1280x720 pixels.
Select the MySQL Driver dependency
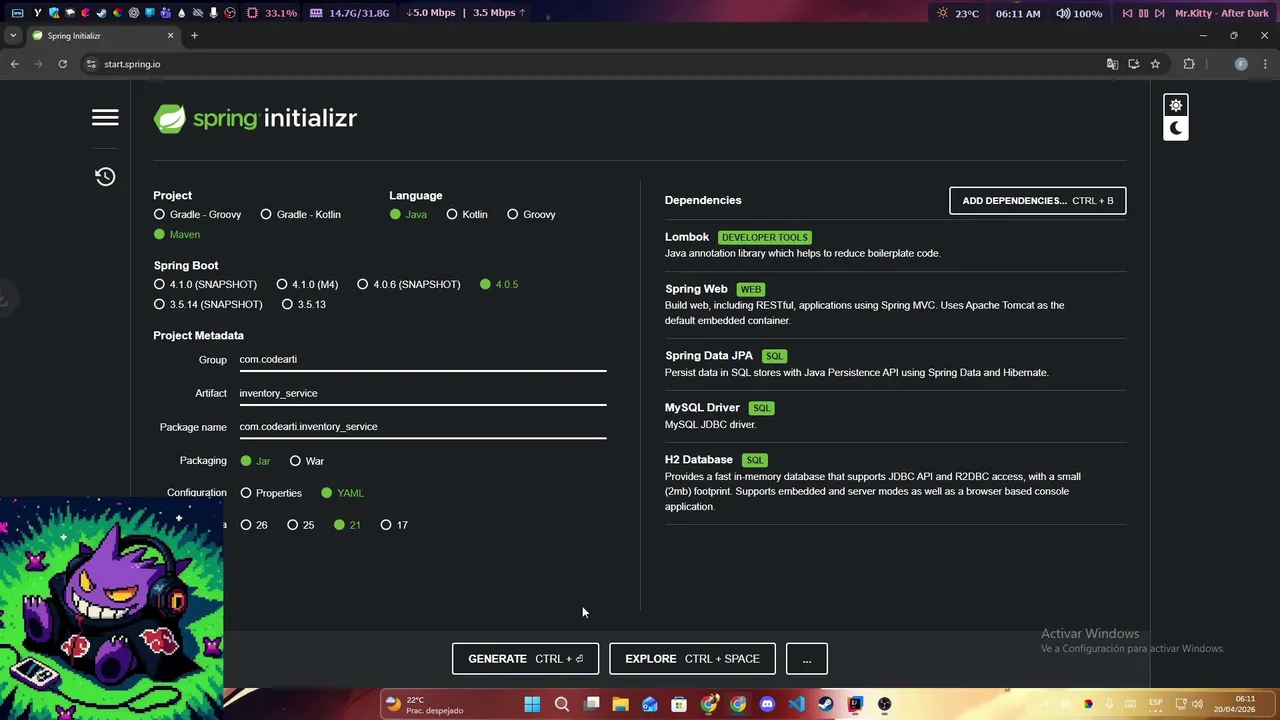[x=895, y=416]
